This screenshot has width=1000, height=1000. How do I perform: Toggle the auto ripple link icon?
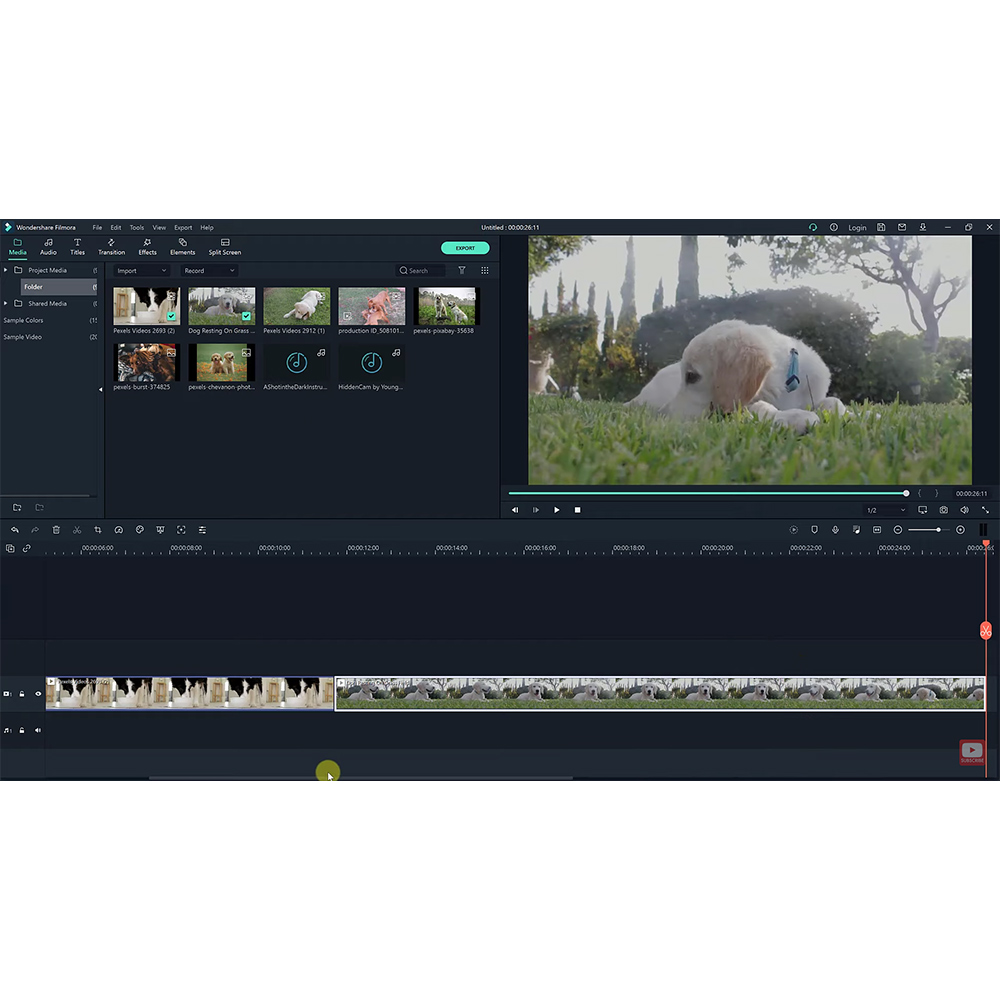27,548
